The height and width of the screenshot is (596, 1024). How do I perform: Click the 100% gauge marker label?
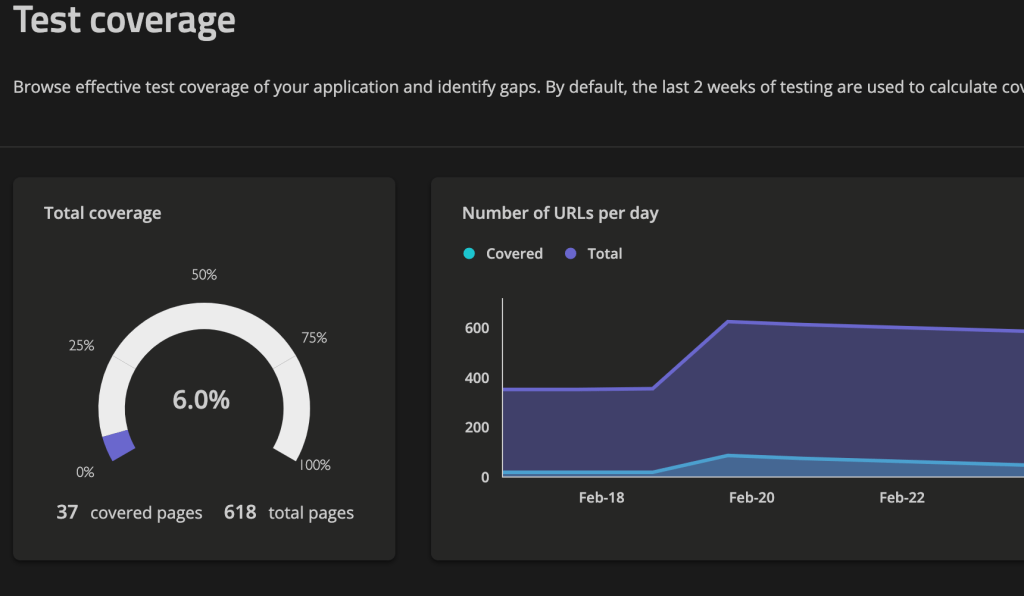pos(315,465)
